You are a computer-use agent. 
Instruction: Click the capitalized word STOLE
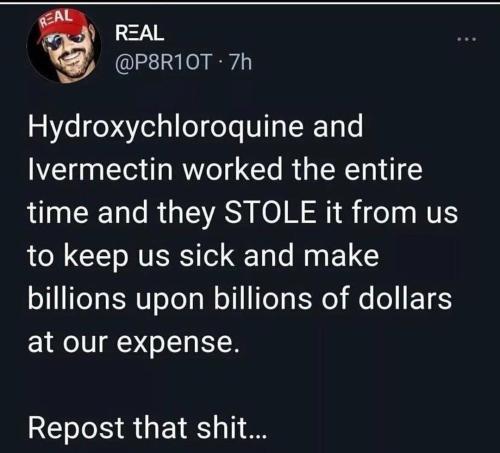coord(270,212)
